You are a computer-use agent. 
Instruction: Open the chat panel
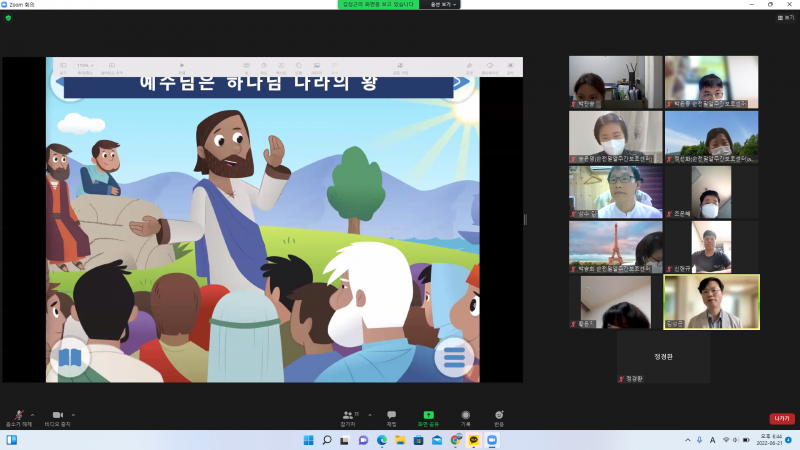tap(391, 418)
